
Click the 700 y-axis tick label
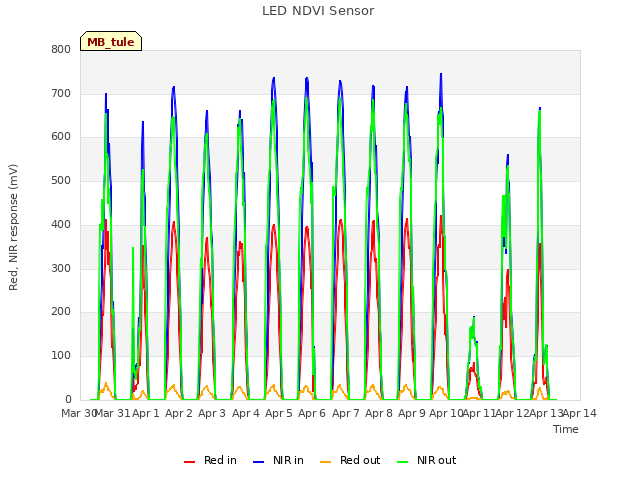point(61,93)
